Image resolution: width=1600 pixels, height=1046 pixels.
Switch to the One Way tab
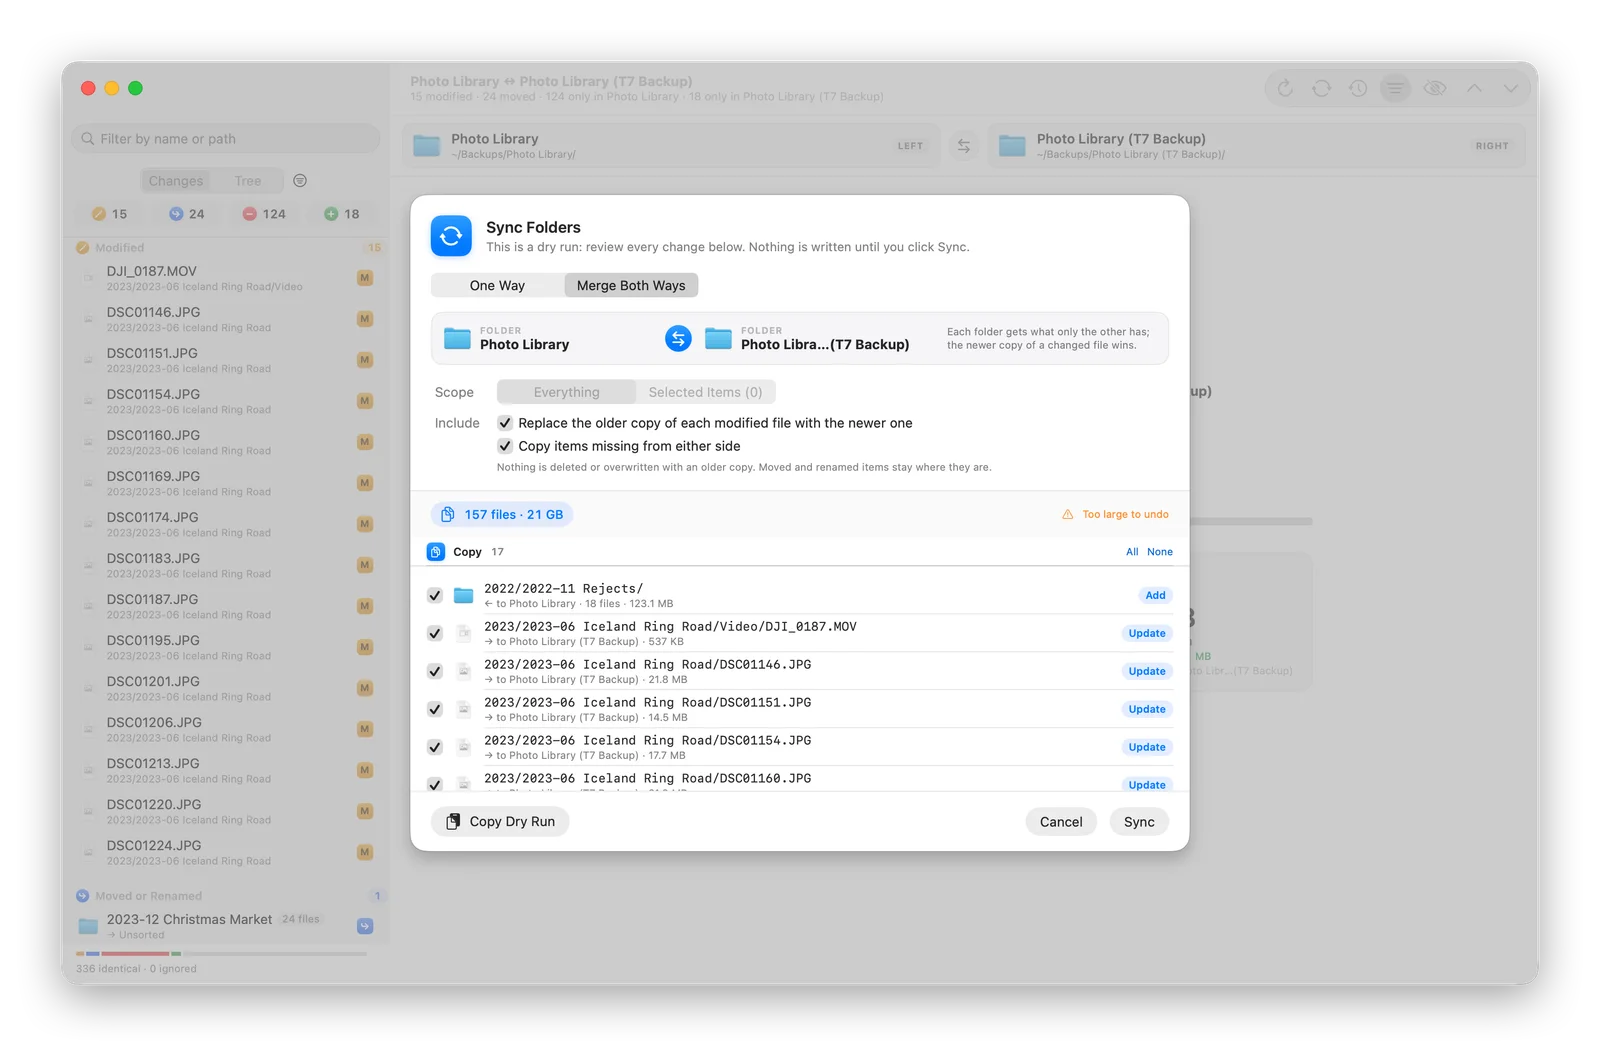point(497,286)
